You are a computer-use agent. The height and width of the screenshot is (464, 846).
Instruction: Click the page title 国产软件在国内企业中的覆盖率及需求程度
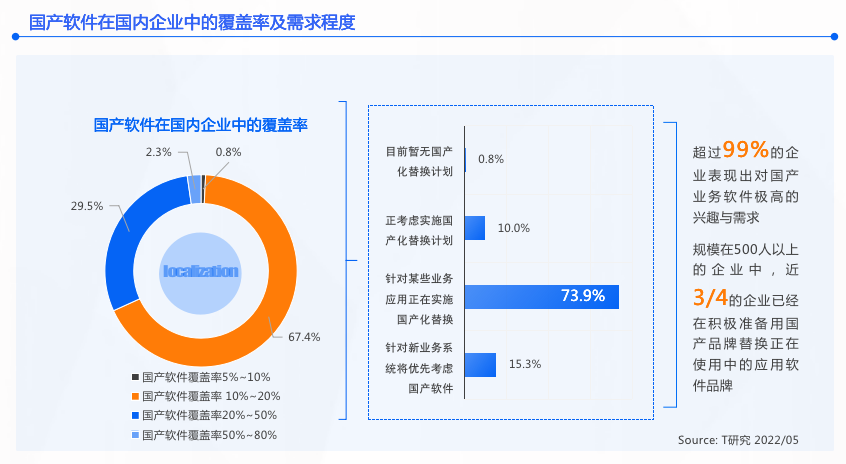(x=192, y=22)
